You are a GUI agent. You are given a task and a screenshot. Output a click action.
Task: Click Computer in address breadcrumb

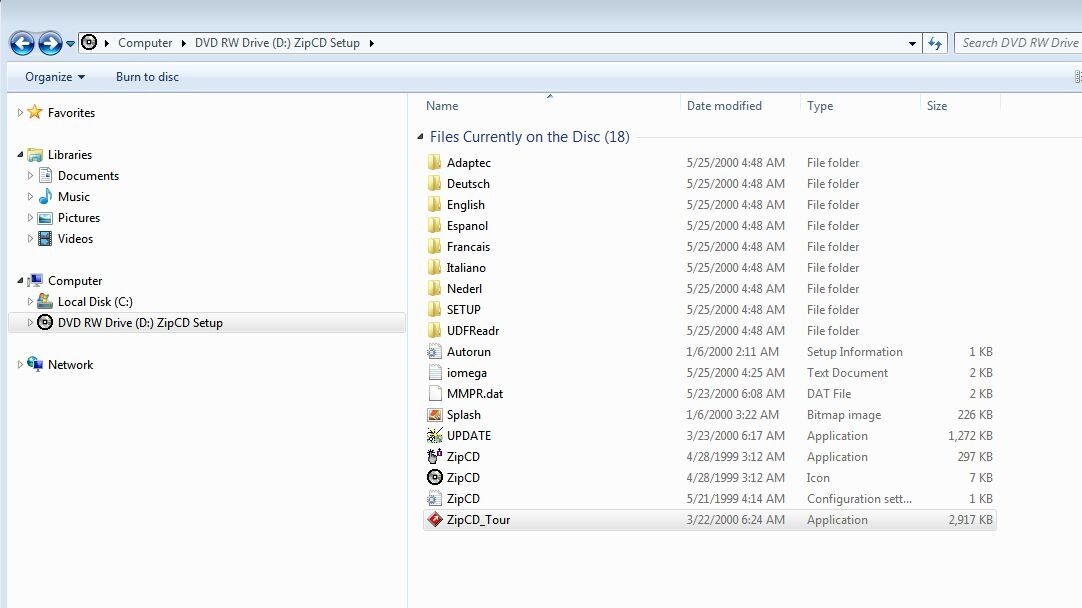pos(145,43)
